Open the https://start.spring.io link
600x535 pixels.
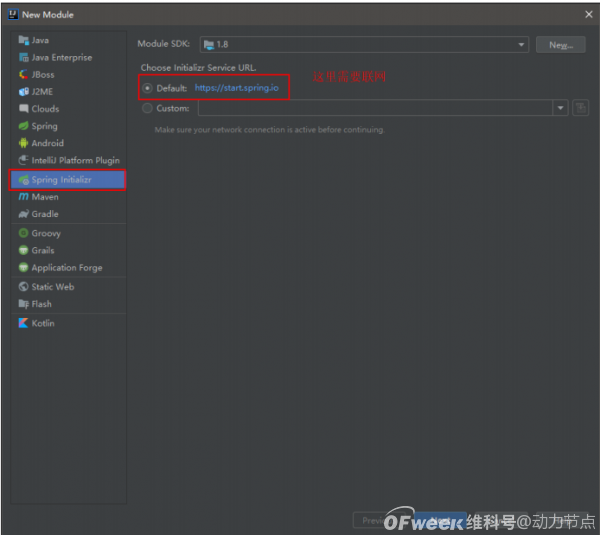236,88
